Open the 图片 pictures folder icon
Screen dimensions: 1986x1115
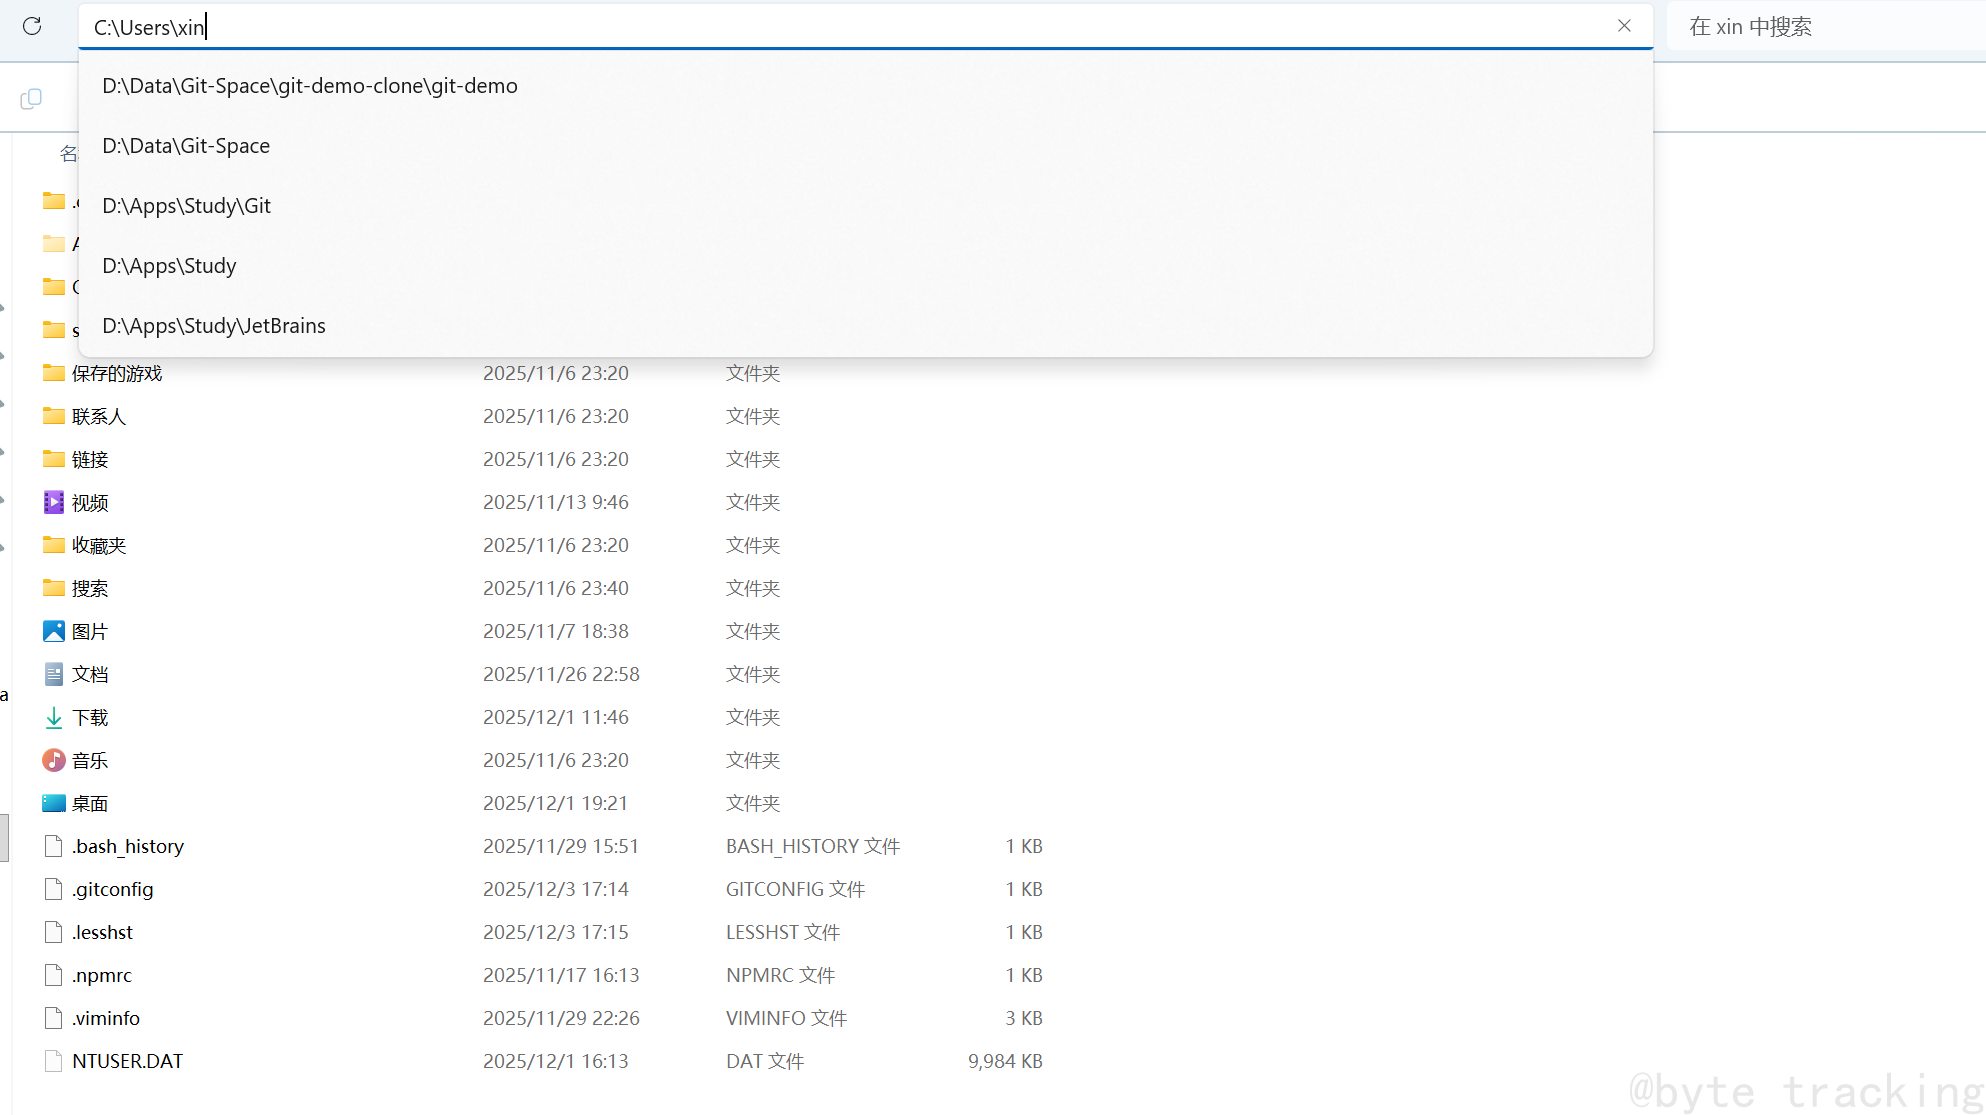pyautogui.click(x=54, y=631)
